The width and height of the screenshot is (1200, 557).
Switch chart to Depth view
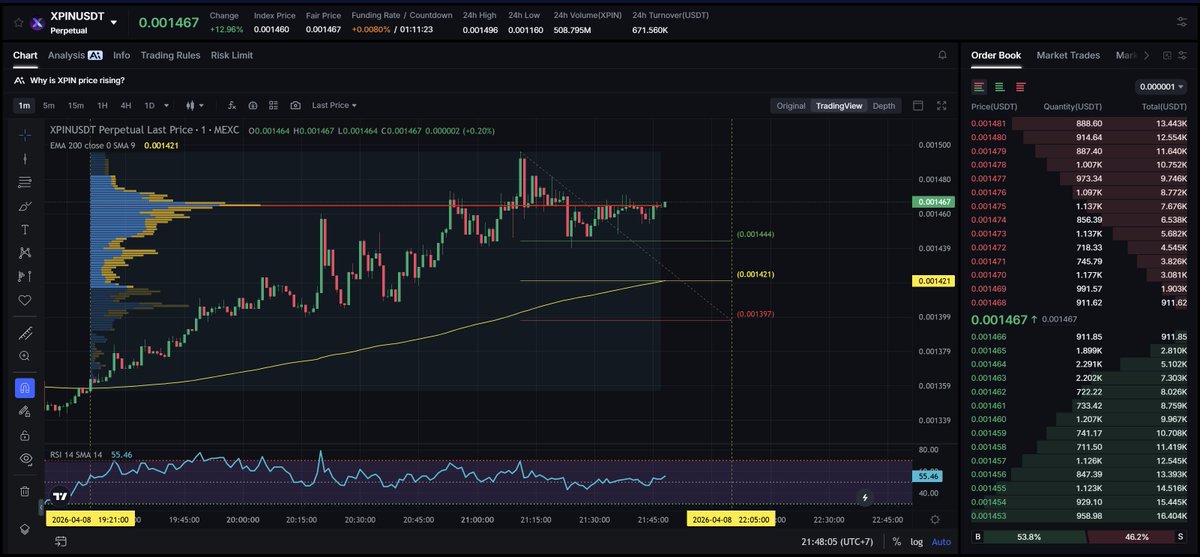coord(884,105)
